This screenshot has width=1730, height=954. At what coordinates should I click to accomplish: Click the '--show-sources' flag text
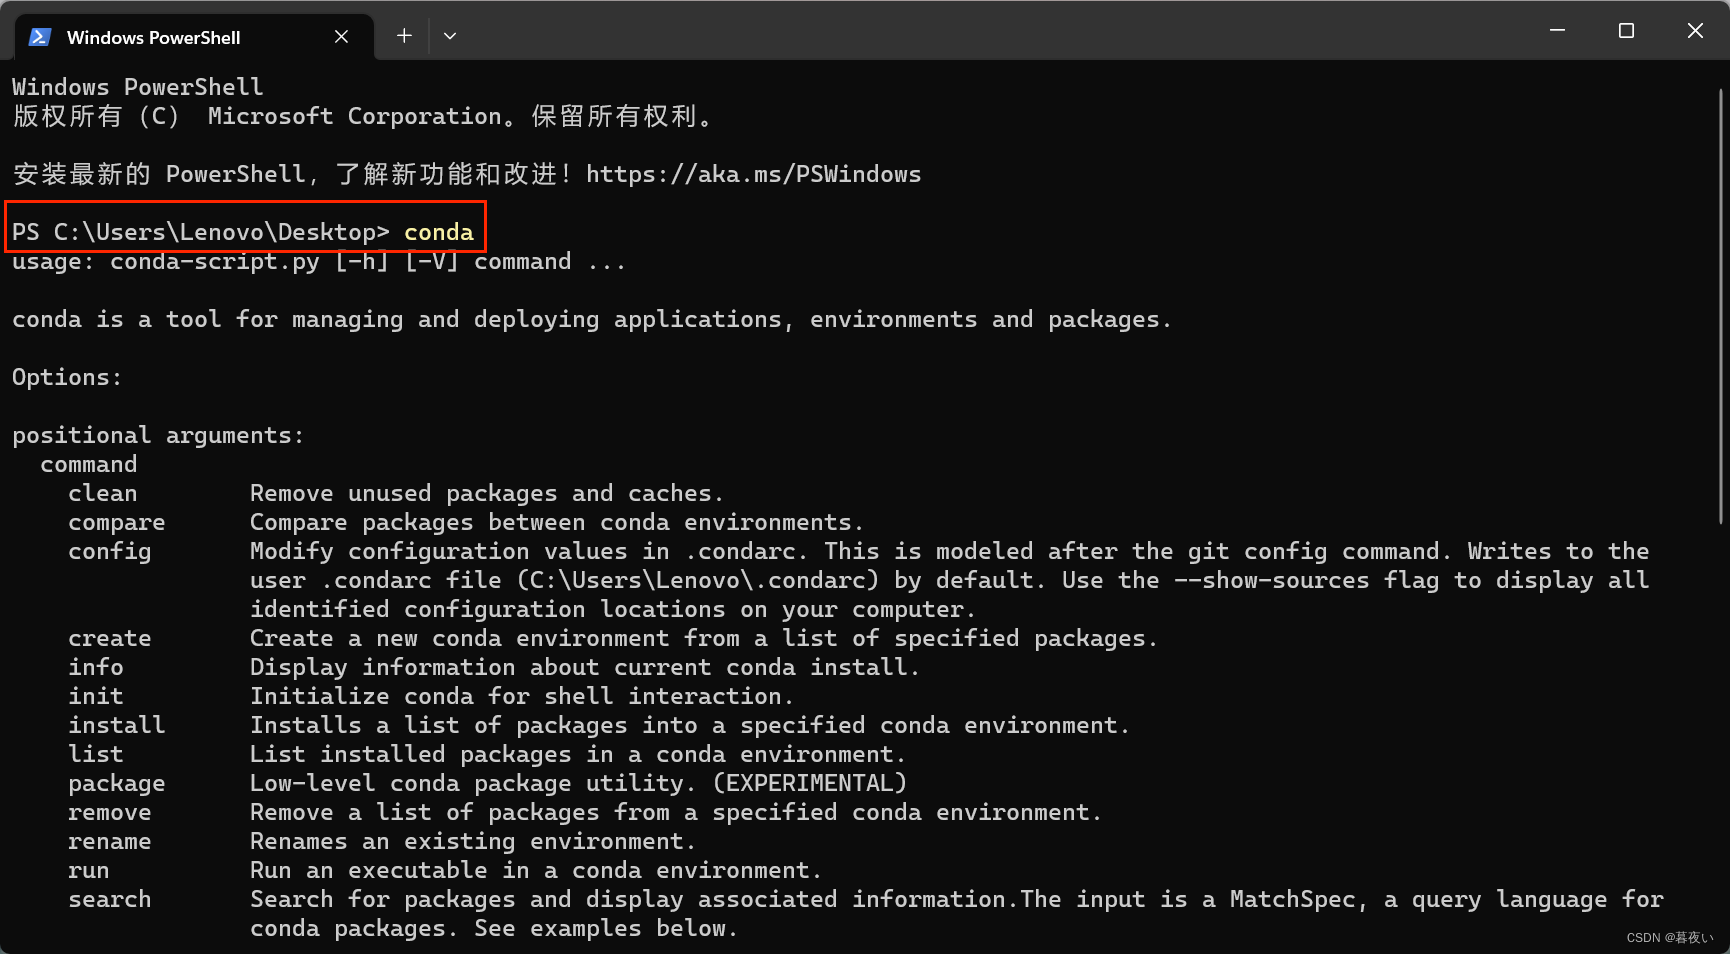click(1272, 580)
